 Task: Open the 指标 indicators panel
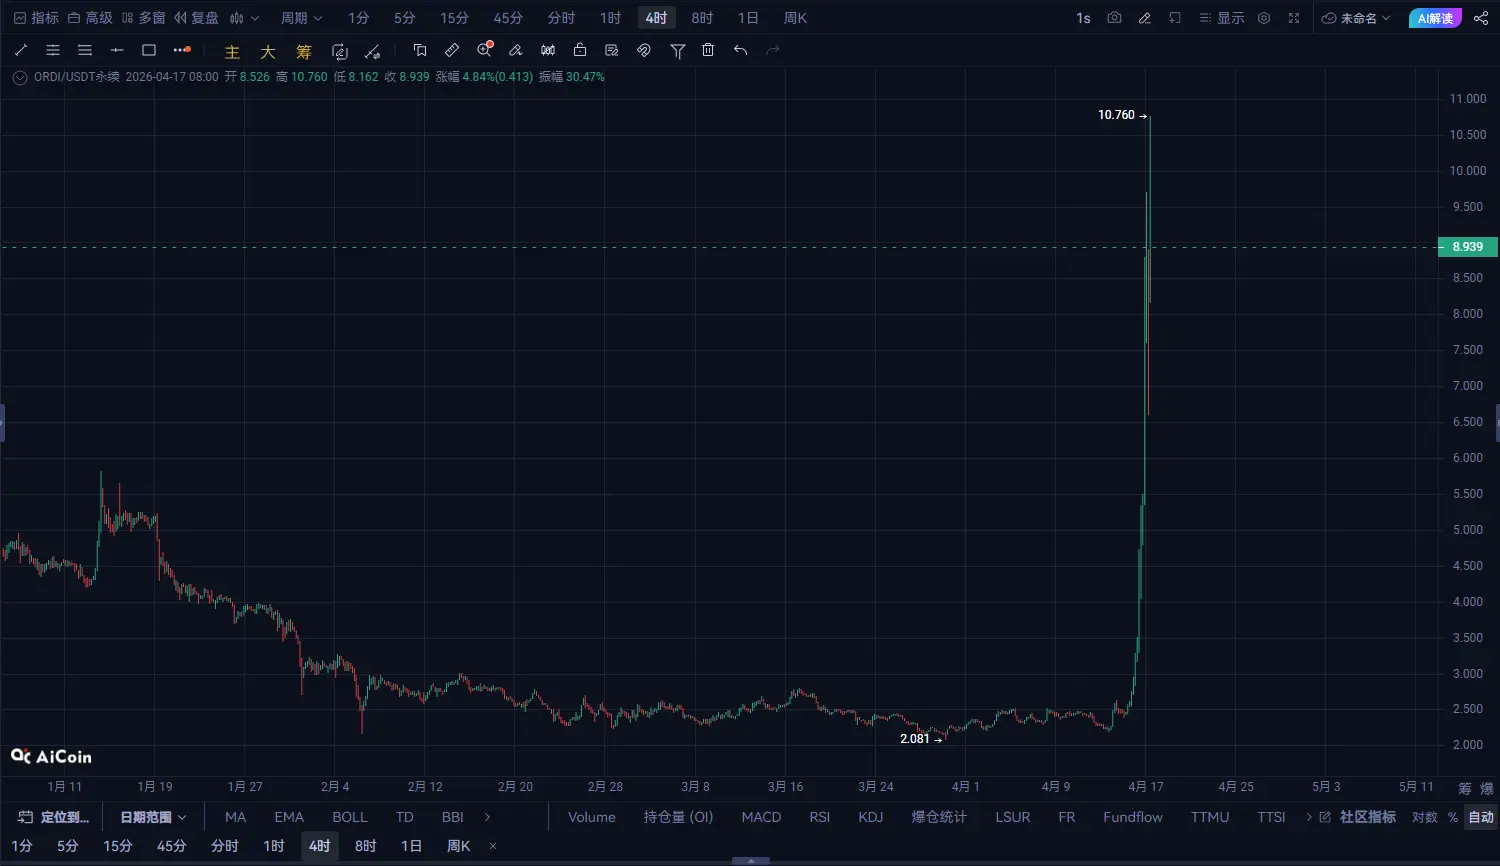click(x=37, y=18)
